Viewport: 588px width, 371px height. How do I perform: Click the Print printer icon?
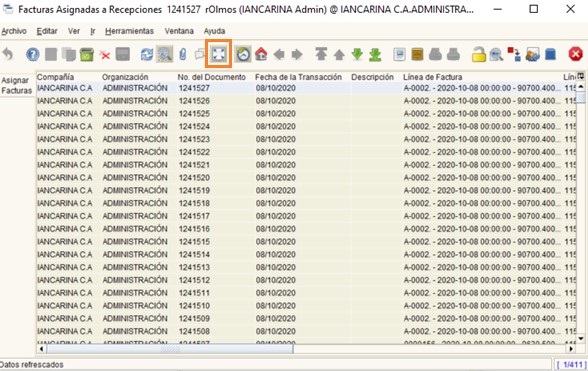click(453, 55)
